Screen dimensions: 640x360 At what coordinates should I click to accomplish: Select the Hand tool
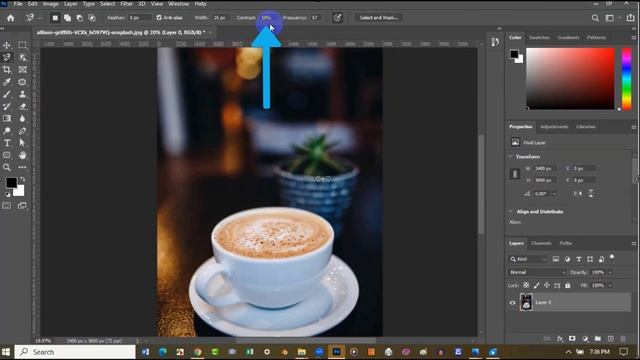22,155
